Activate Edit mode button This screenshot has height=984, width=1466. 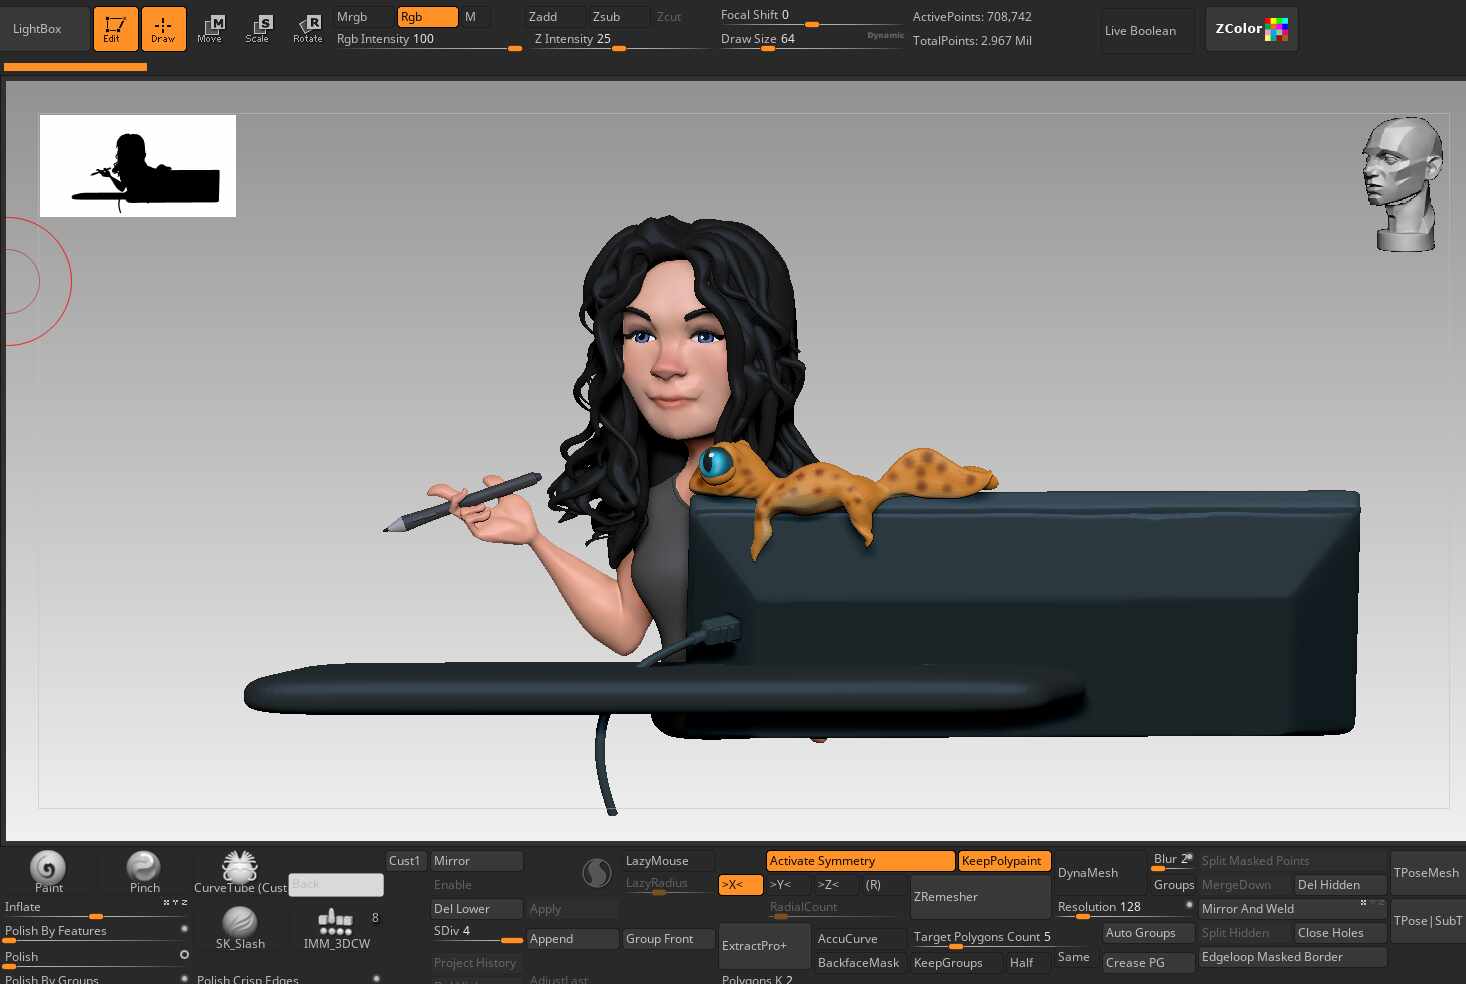click(x=115, y=29)
